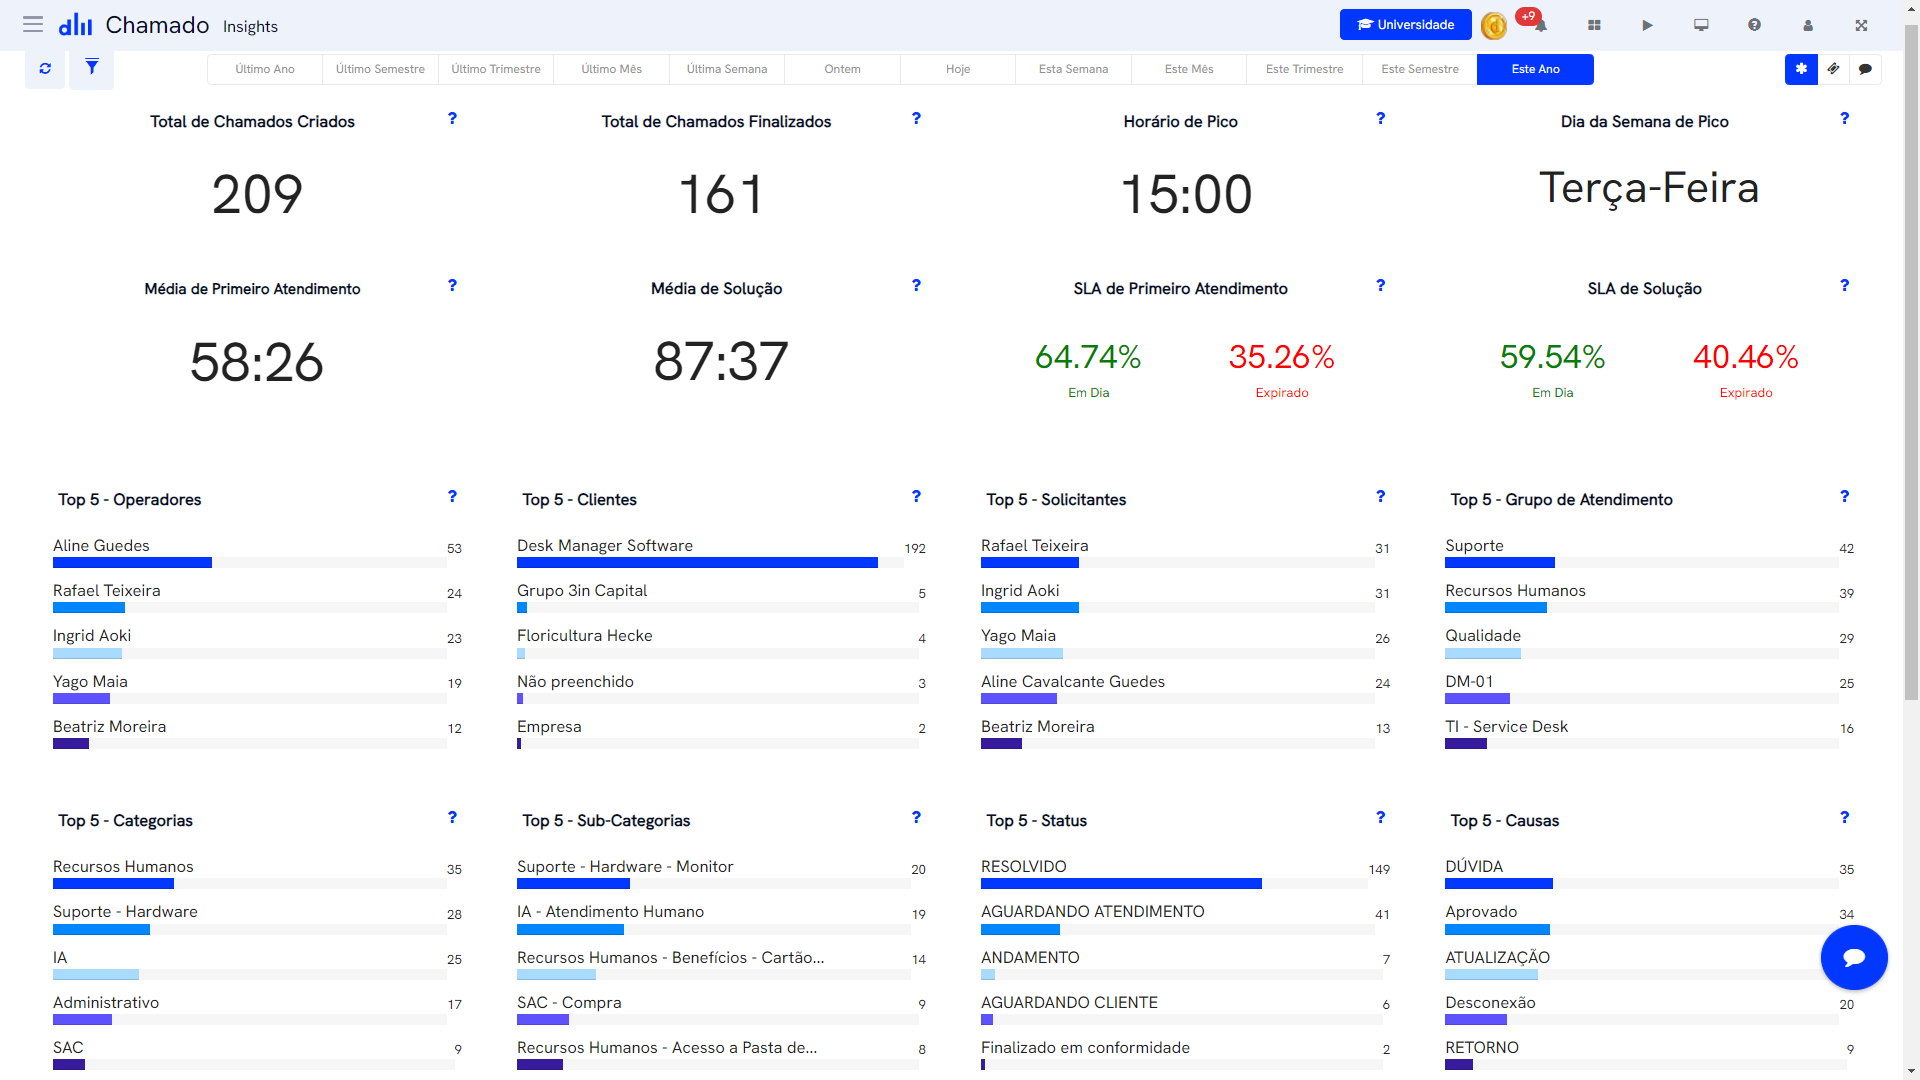The height and width of the screenshot is (1080, 1920).
Task: Select the Este Ano period tab
Action: pyautogui.click(x=1535, y=69)
